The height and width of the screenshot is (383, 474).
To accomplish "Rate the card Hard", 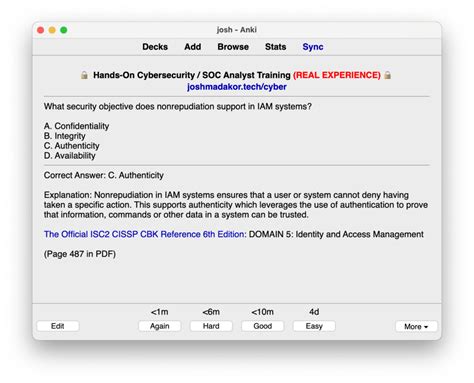I will pyautogui.click(x=211, y=326).
